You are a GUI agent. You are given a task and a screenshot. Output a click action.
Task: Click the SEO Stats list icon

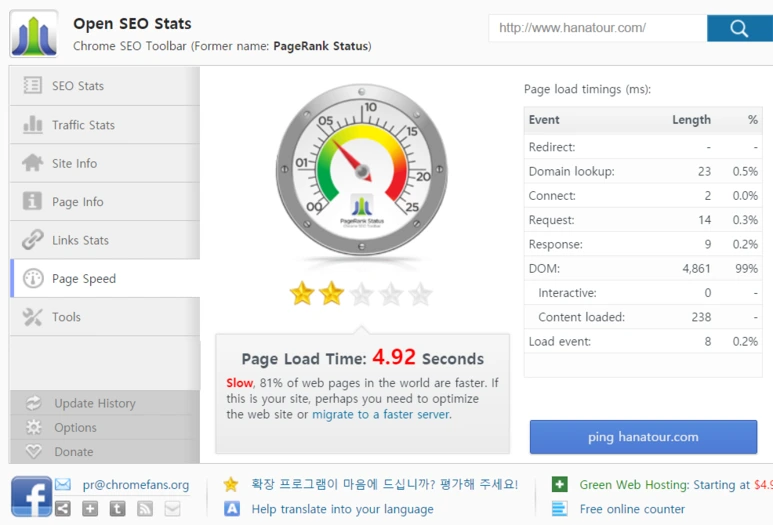[33, 85]
